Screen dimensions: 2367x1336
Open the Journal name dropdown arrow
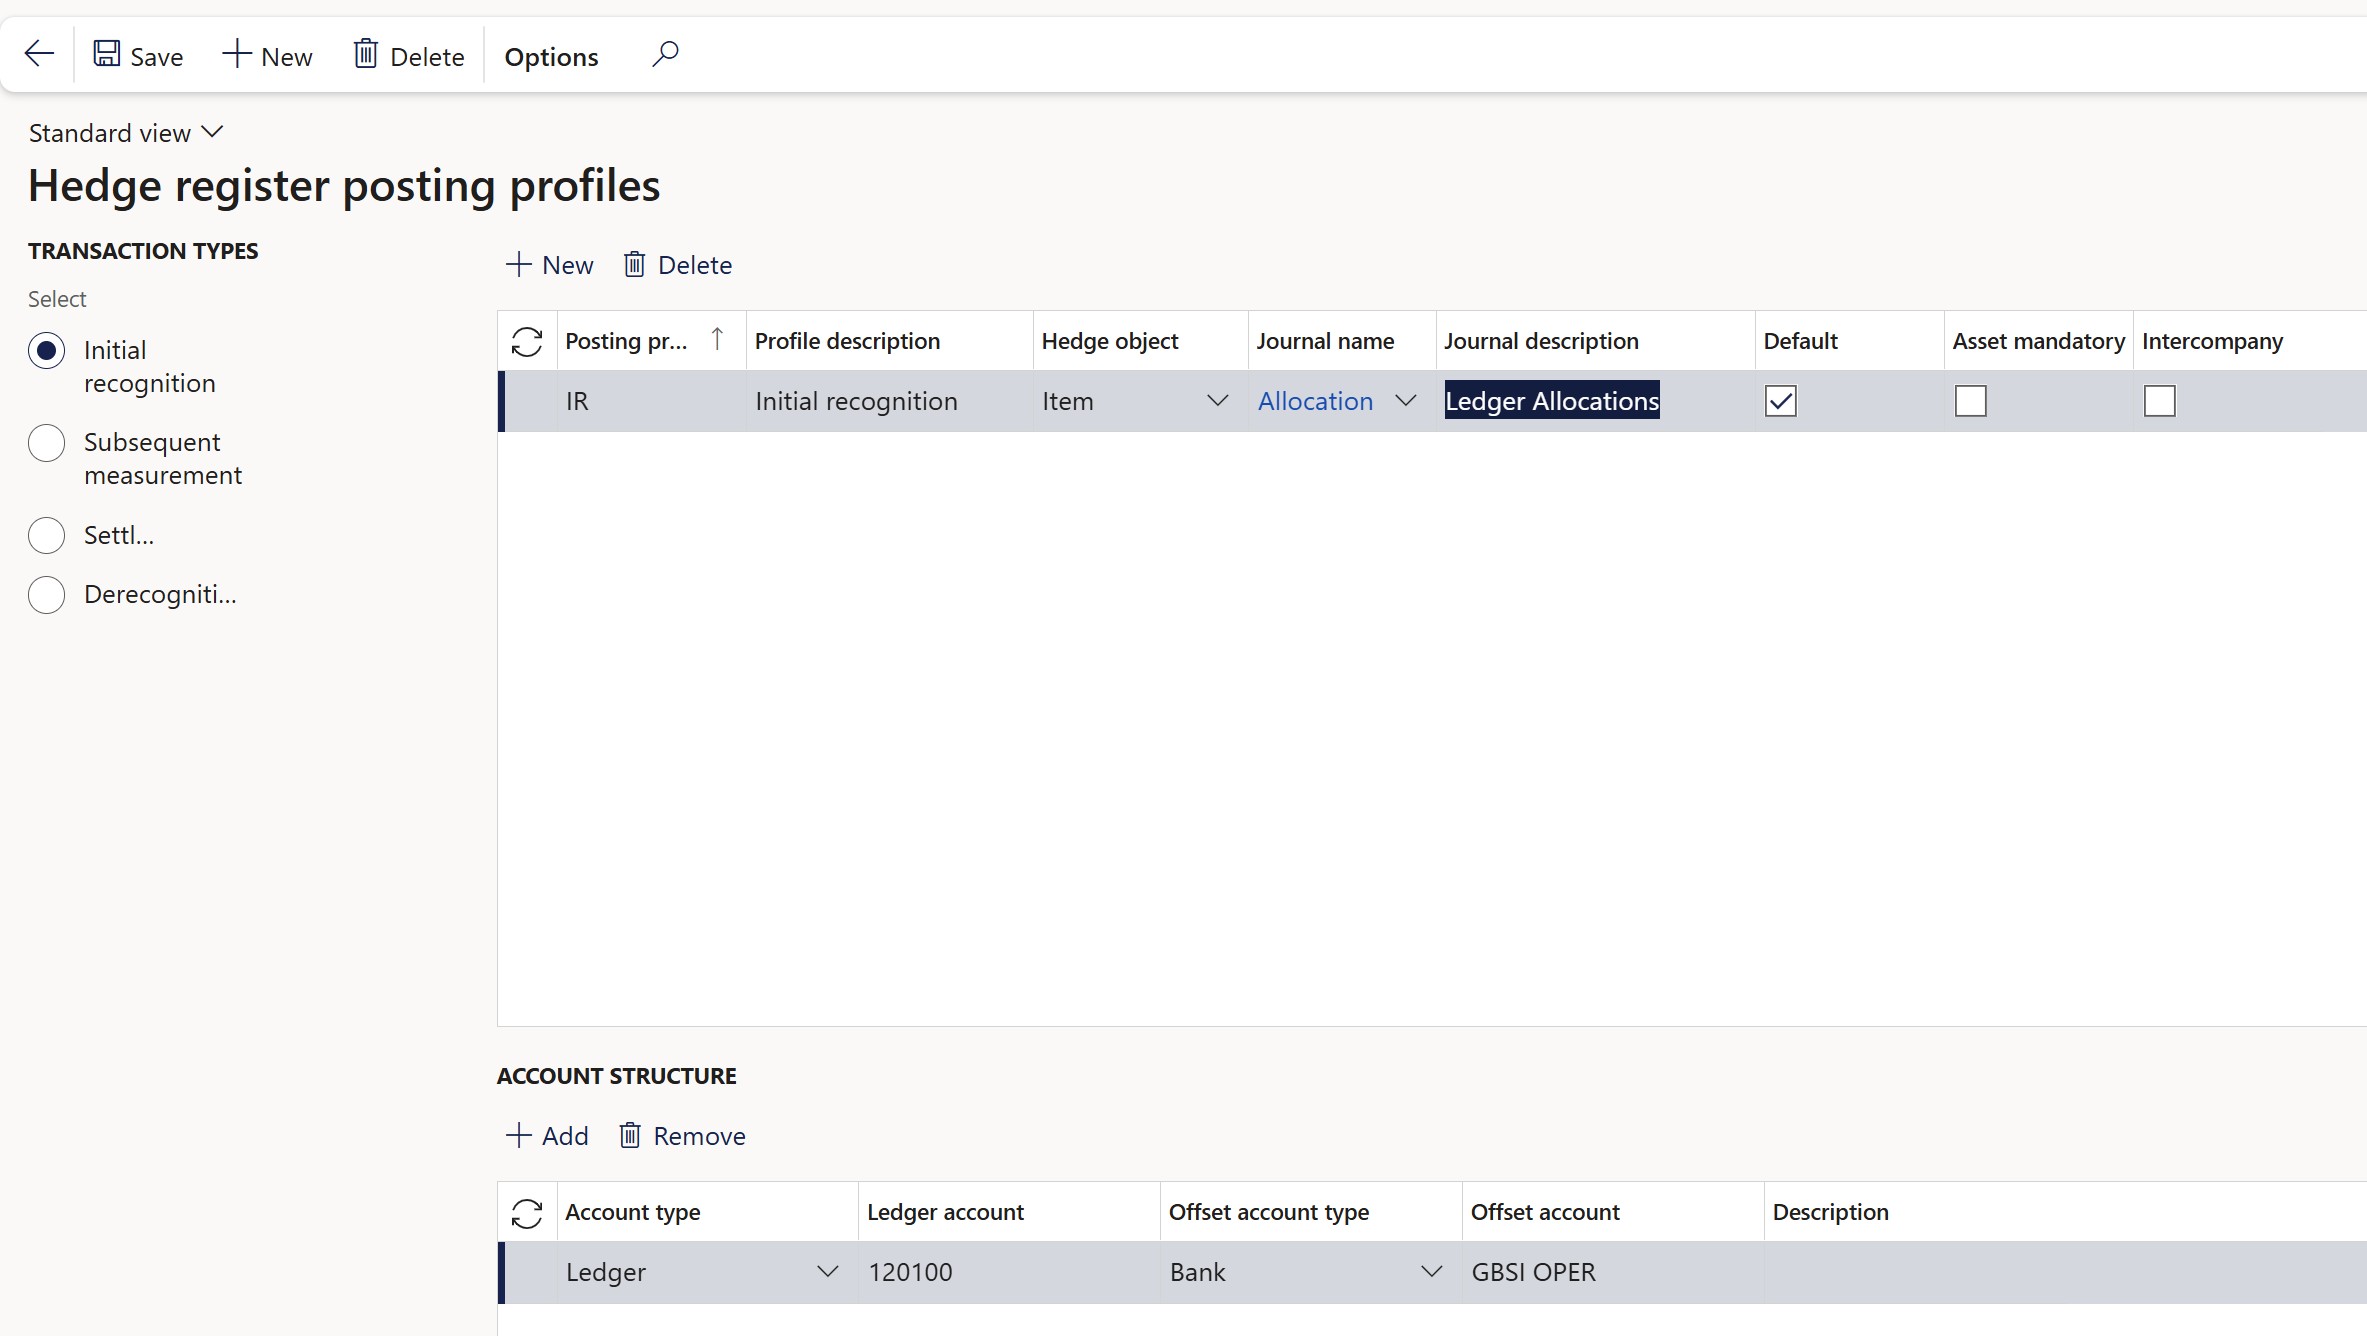click(x=1405, y=401)
